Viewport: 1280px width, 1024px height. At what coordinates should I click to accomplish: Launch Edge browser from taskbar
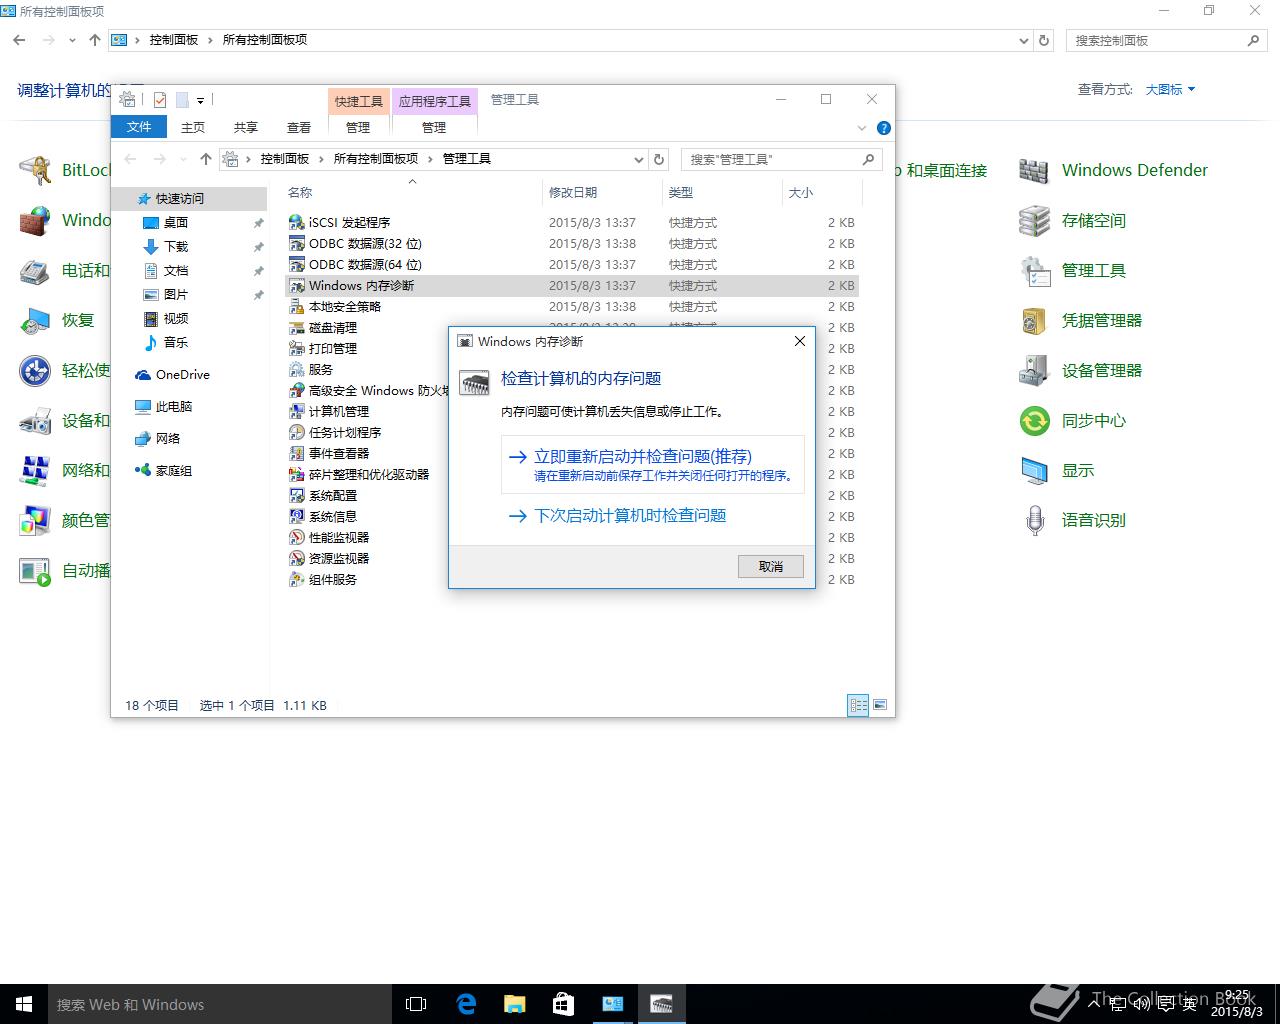coord(466,1004)
